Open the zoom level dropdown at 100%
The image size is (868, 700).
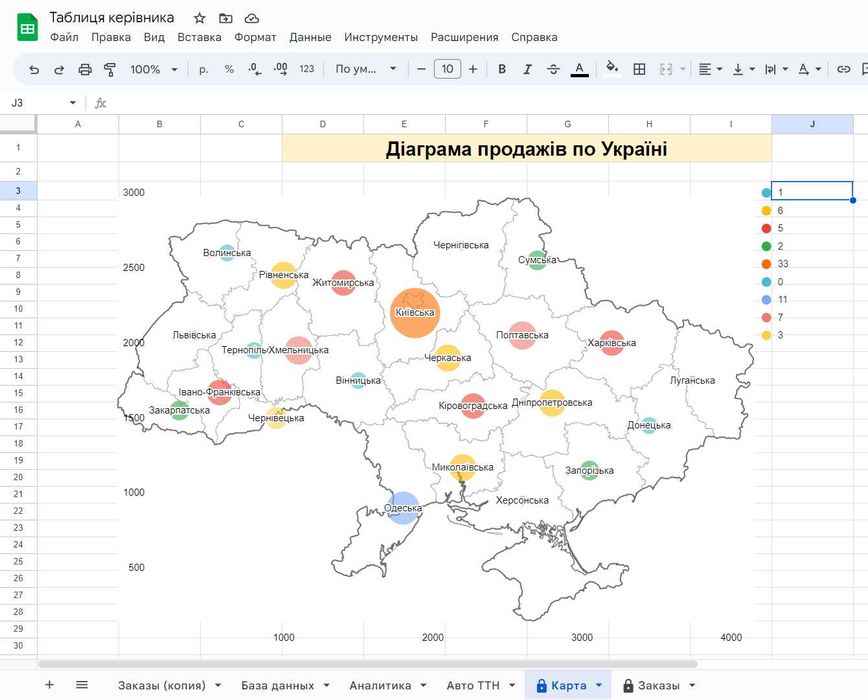[154, 69]
